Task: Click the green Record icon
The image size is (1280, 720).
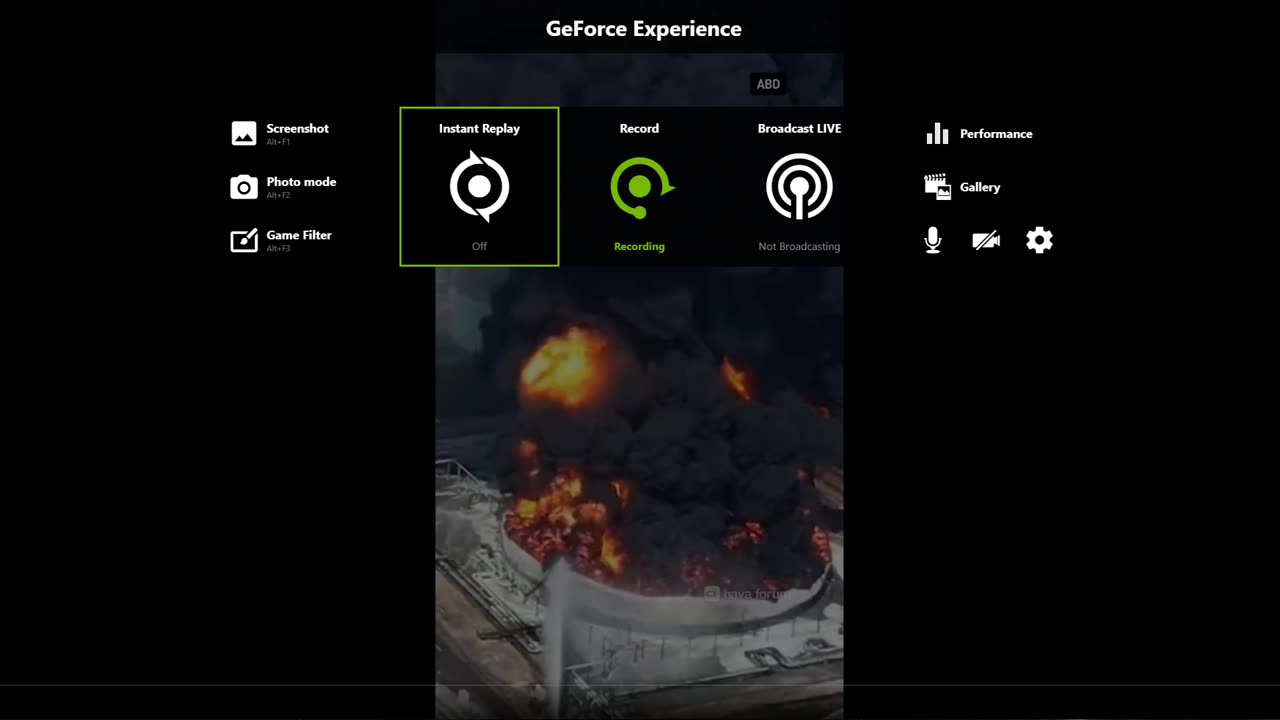Action: pos(641,187)
